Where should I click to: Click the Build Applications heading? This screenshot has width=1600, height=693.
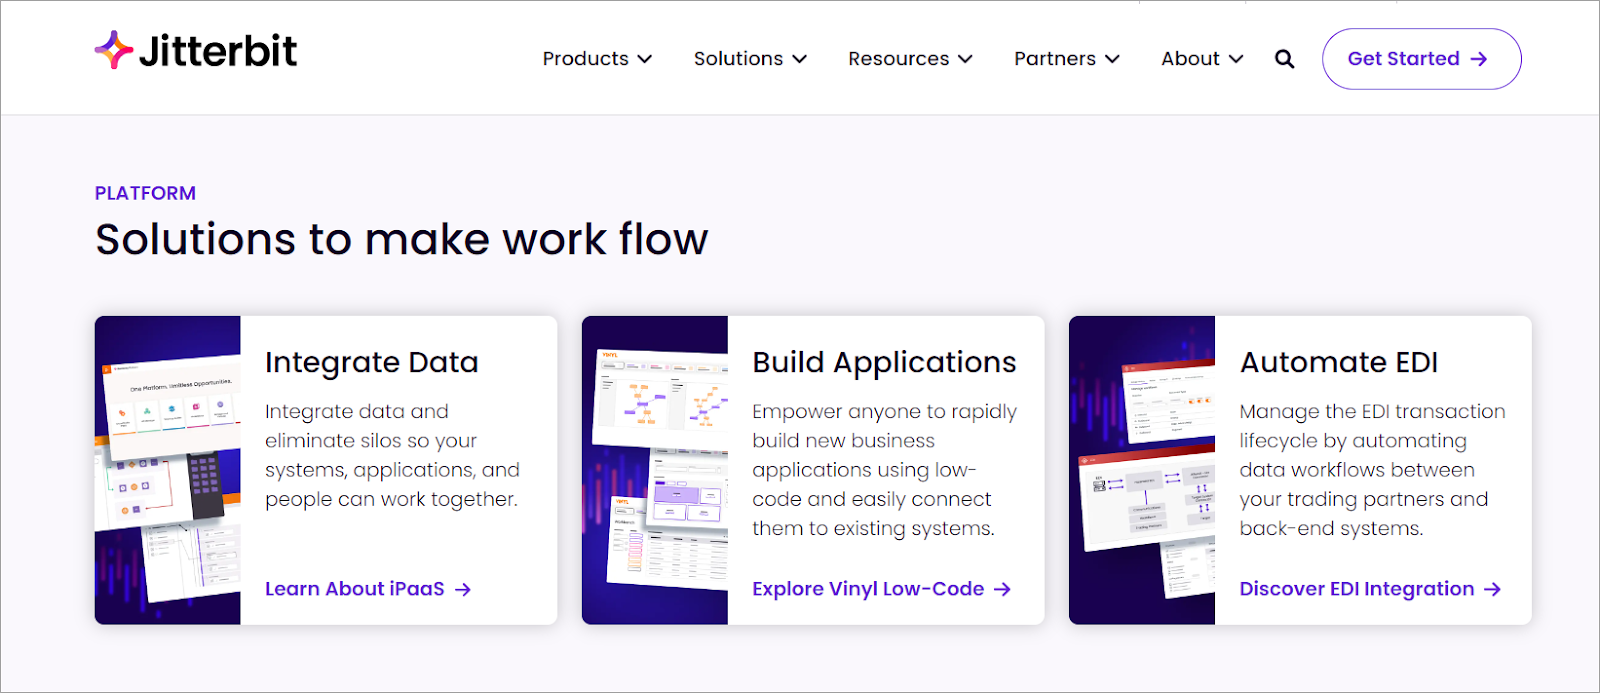(884, 362)
